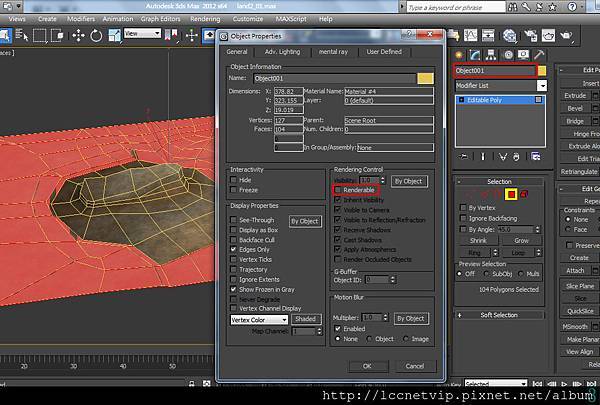
Task: Open the Utilities hammer panel tab
Action: 538,54
